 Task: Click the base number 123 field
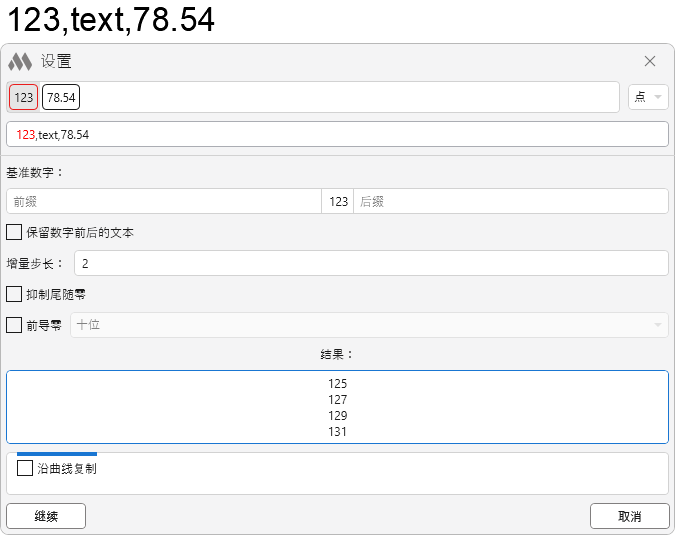tap(338, 201)
